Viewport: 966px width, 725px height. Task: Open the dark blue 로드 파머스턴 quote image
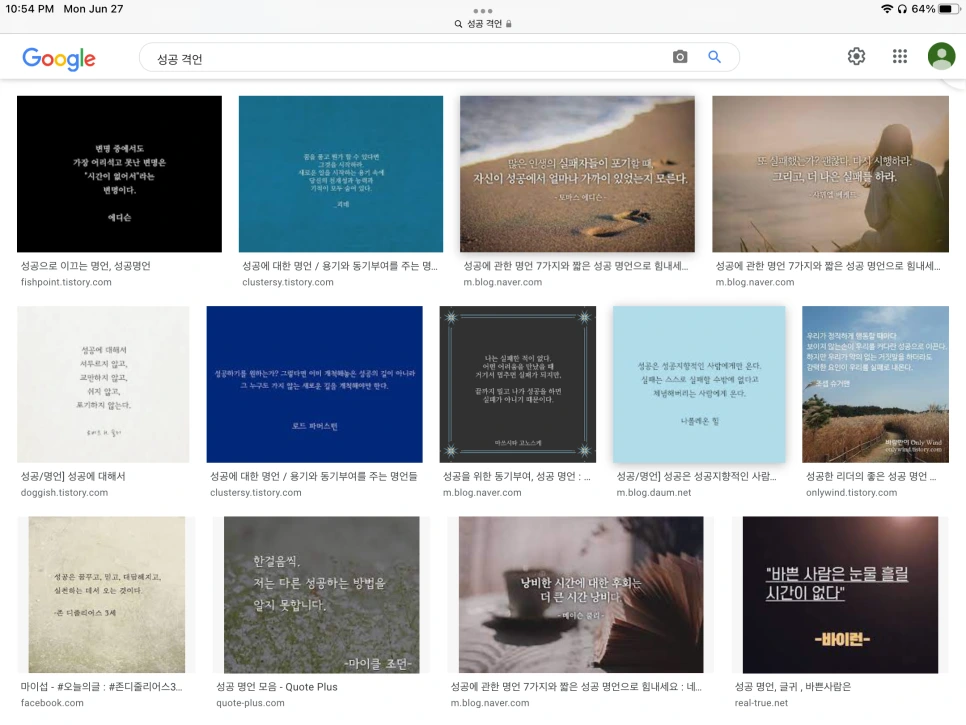point(314,384)
